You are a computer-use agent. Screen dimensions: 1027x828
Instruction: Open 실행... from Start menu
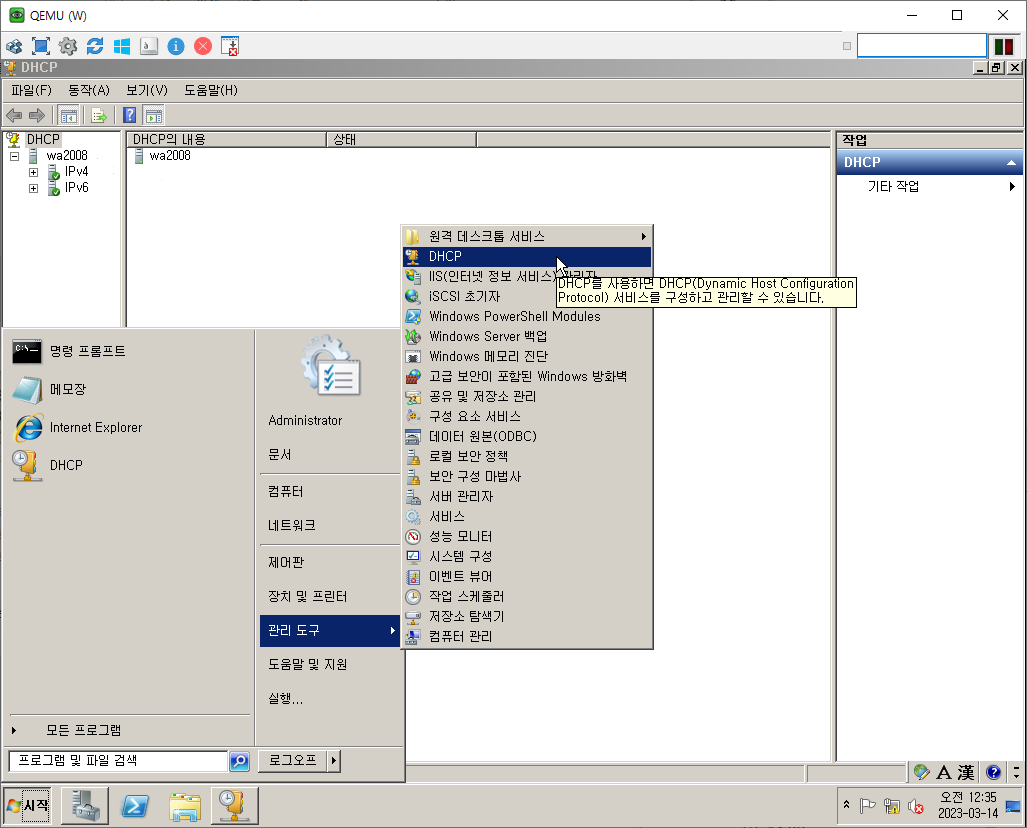click(329, 699)
